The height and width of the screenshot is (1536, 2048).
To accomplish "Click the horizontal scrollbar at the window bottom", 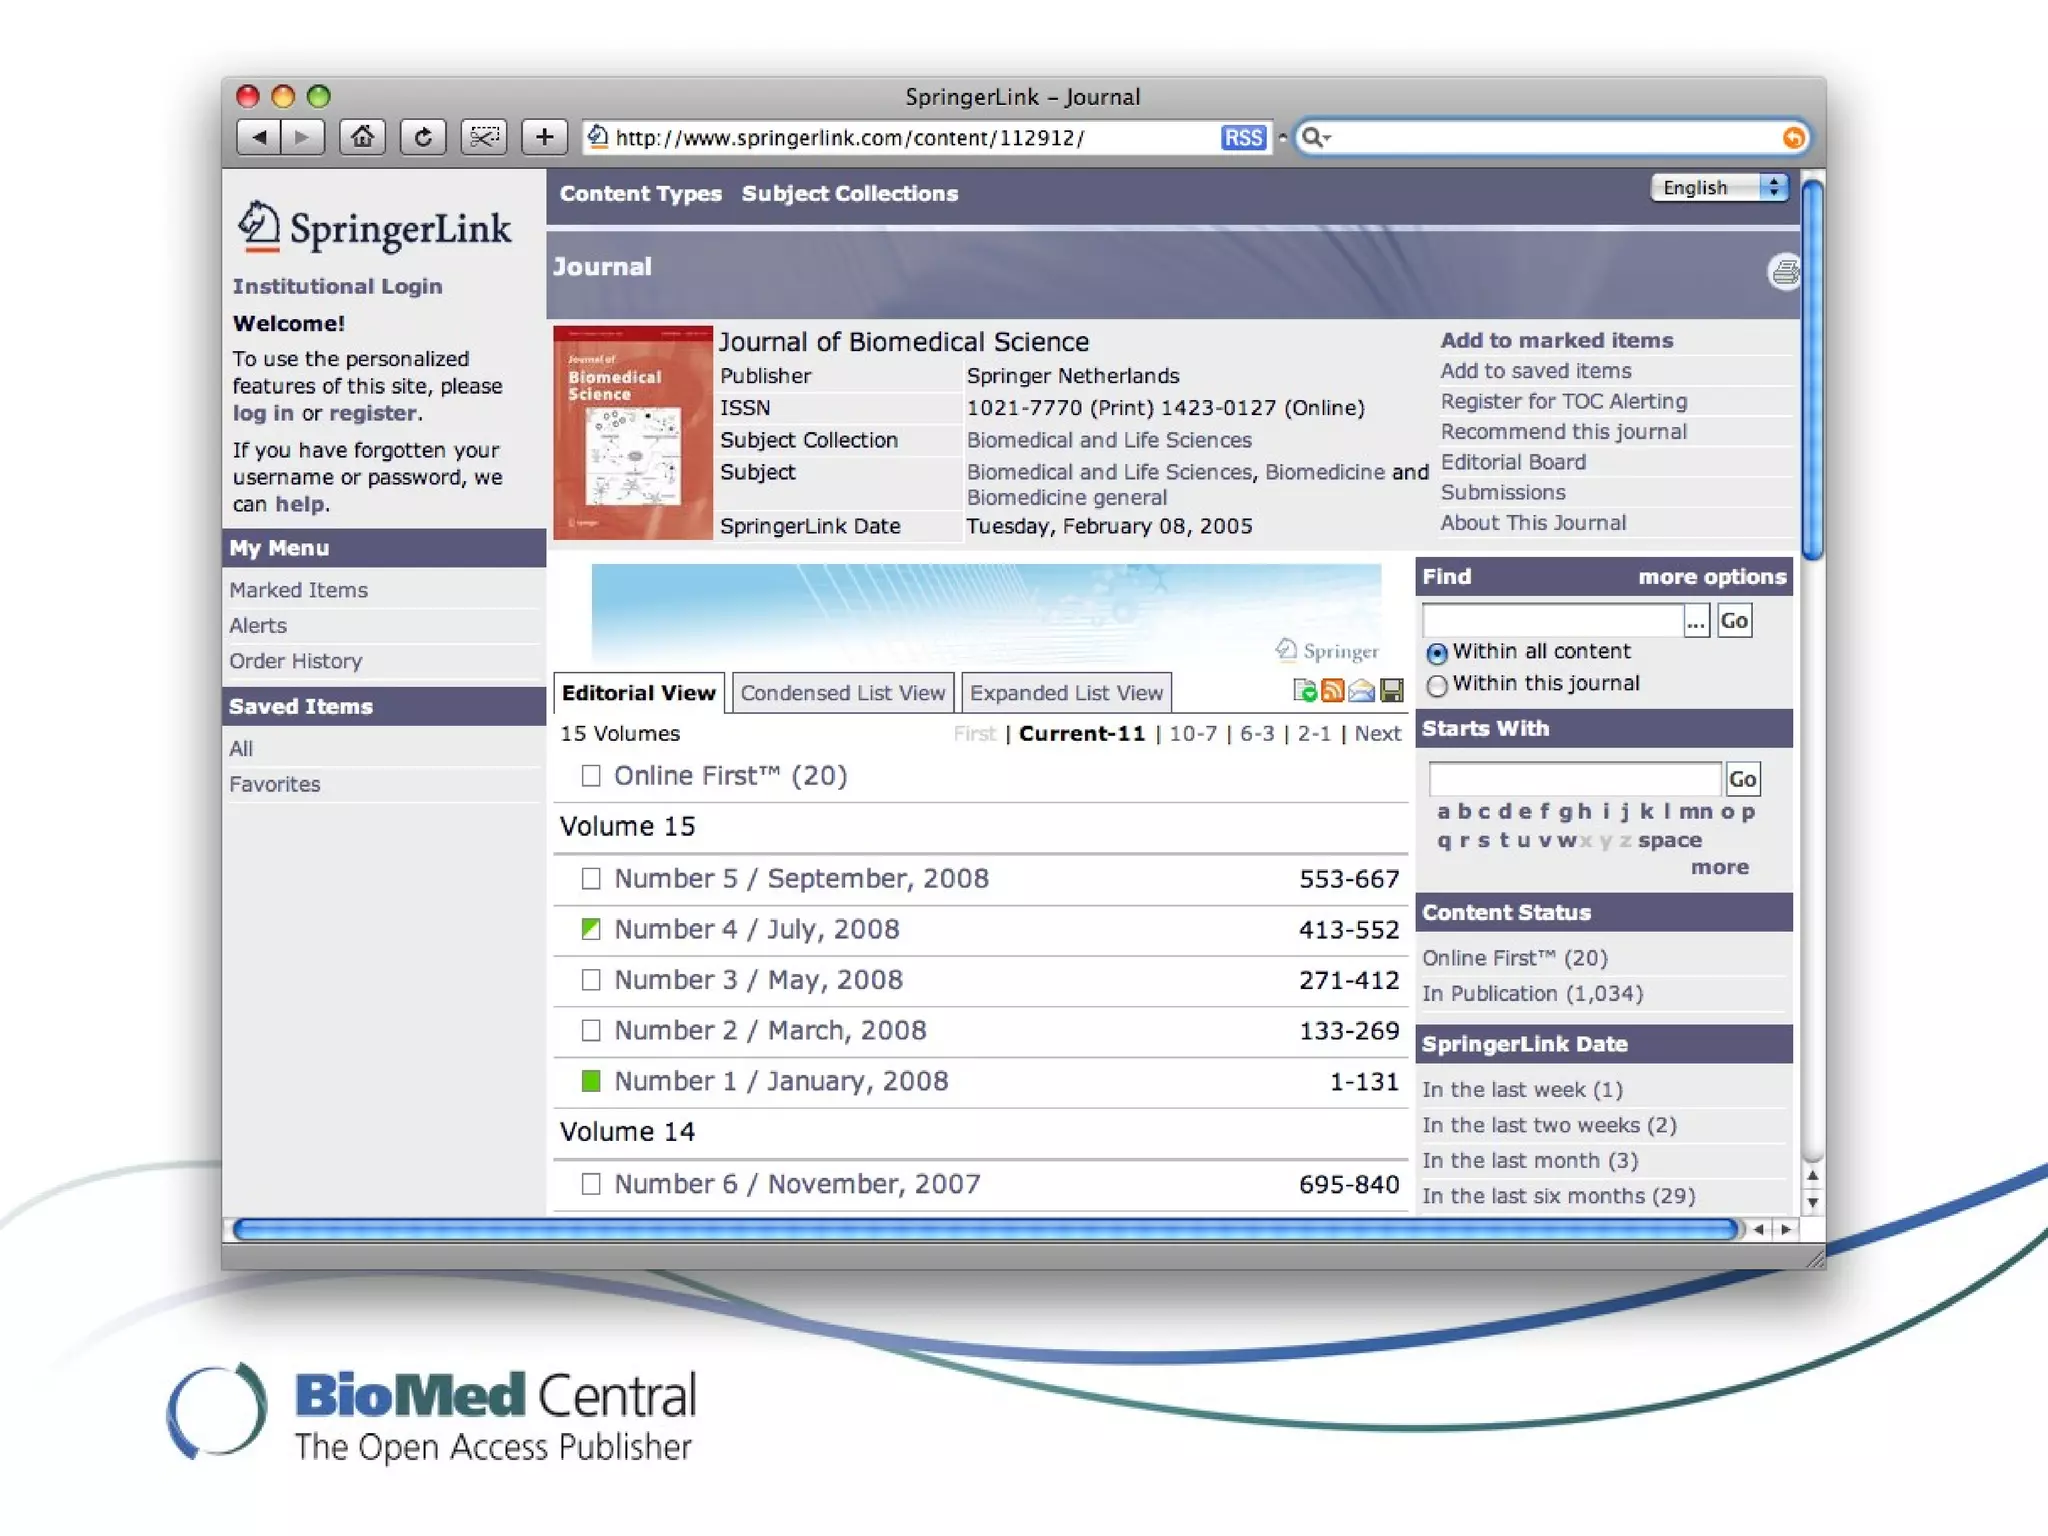I will (985, 1229).
